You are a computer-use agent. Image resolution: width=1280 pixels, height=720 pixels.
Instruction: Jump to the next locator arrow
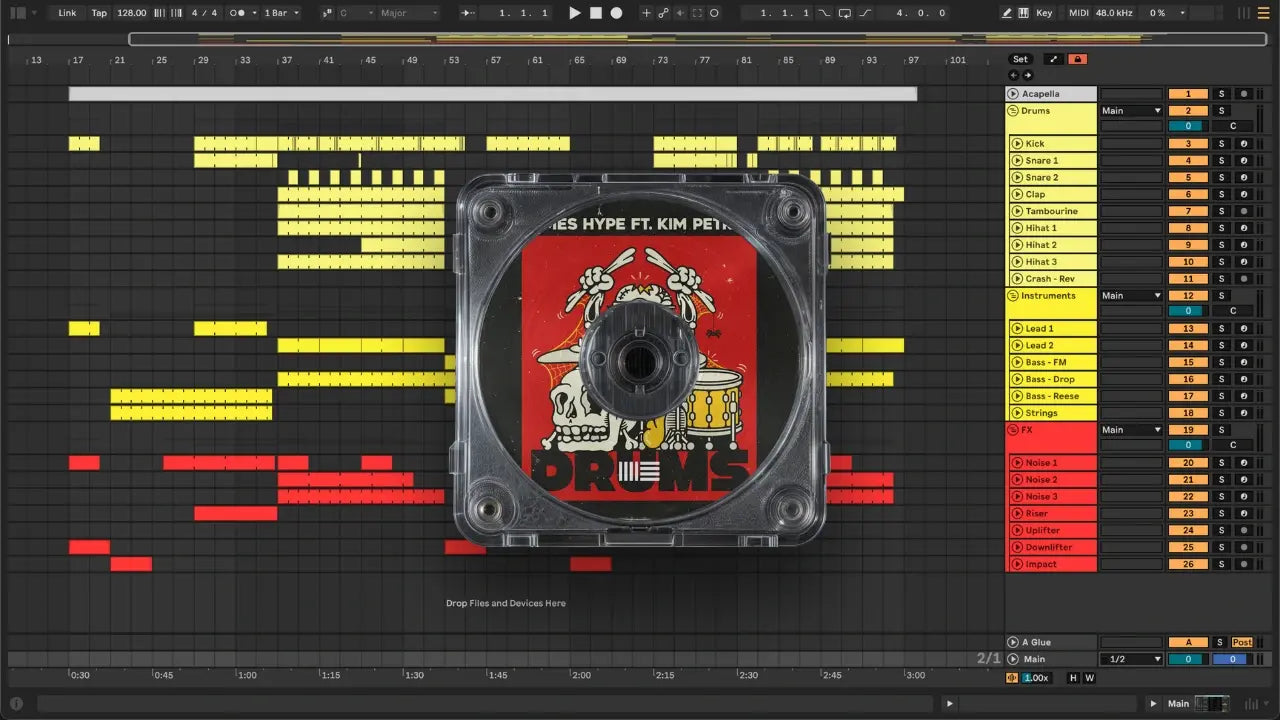pyautogui.click(x=1027, y=75)
